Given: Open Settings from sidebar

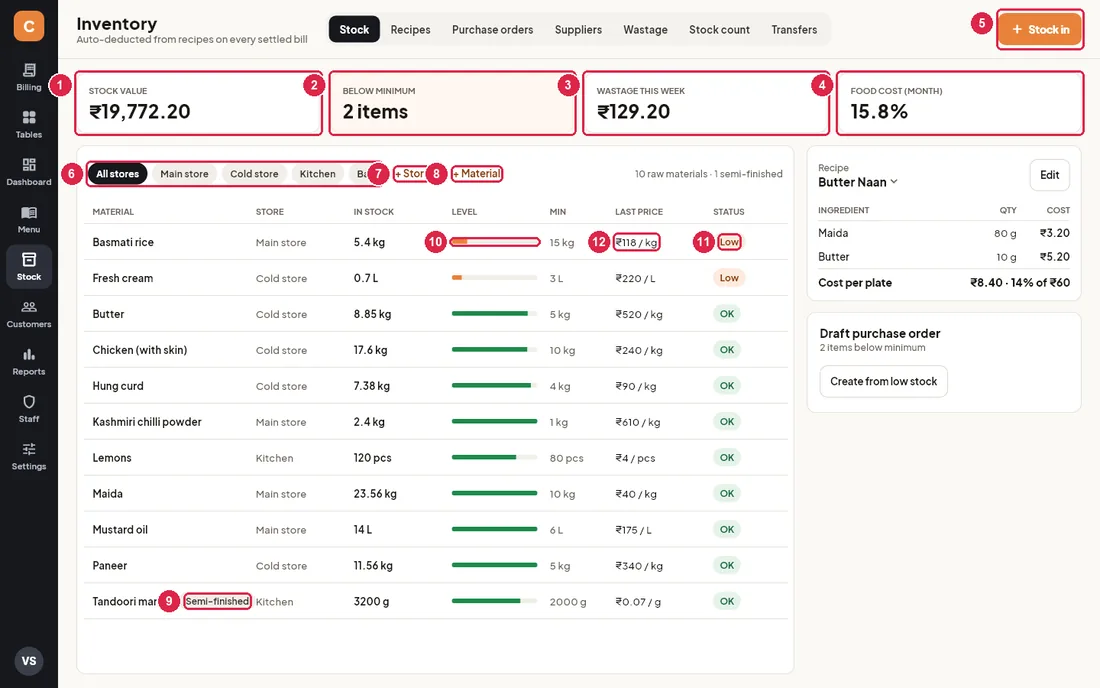Looking at the screenshot, I should (29, 457).
